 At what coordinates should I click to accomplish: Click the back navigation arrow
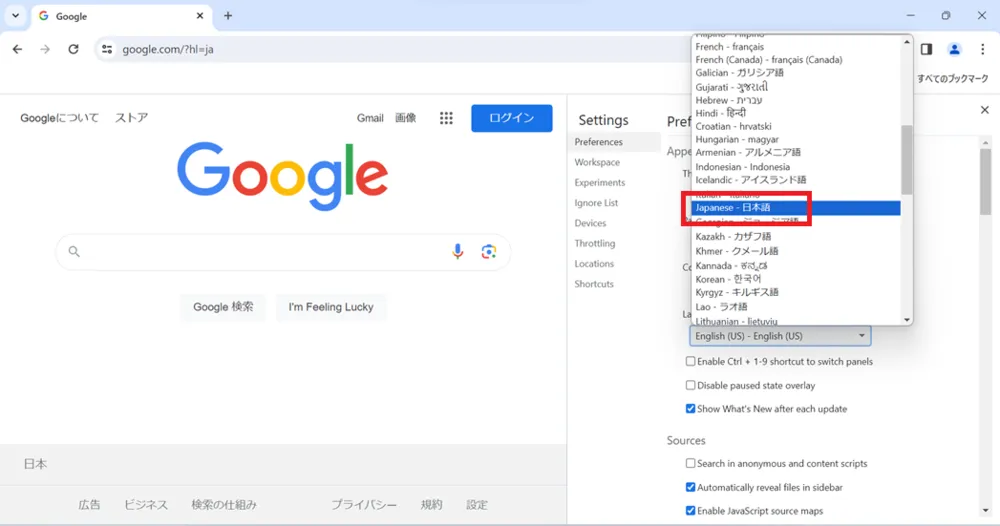pyautogui.click(x=17, y=49)
